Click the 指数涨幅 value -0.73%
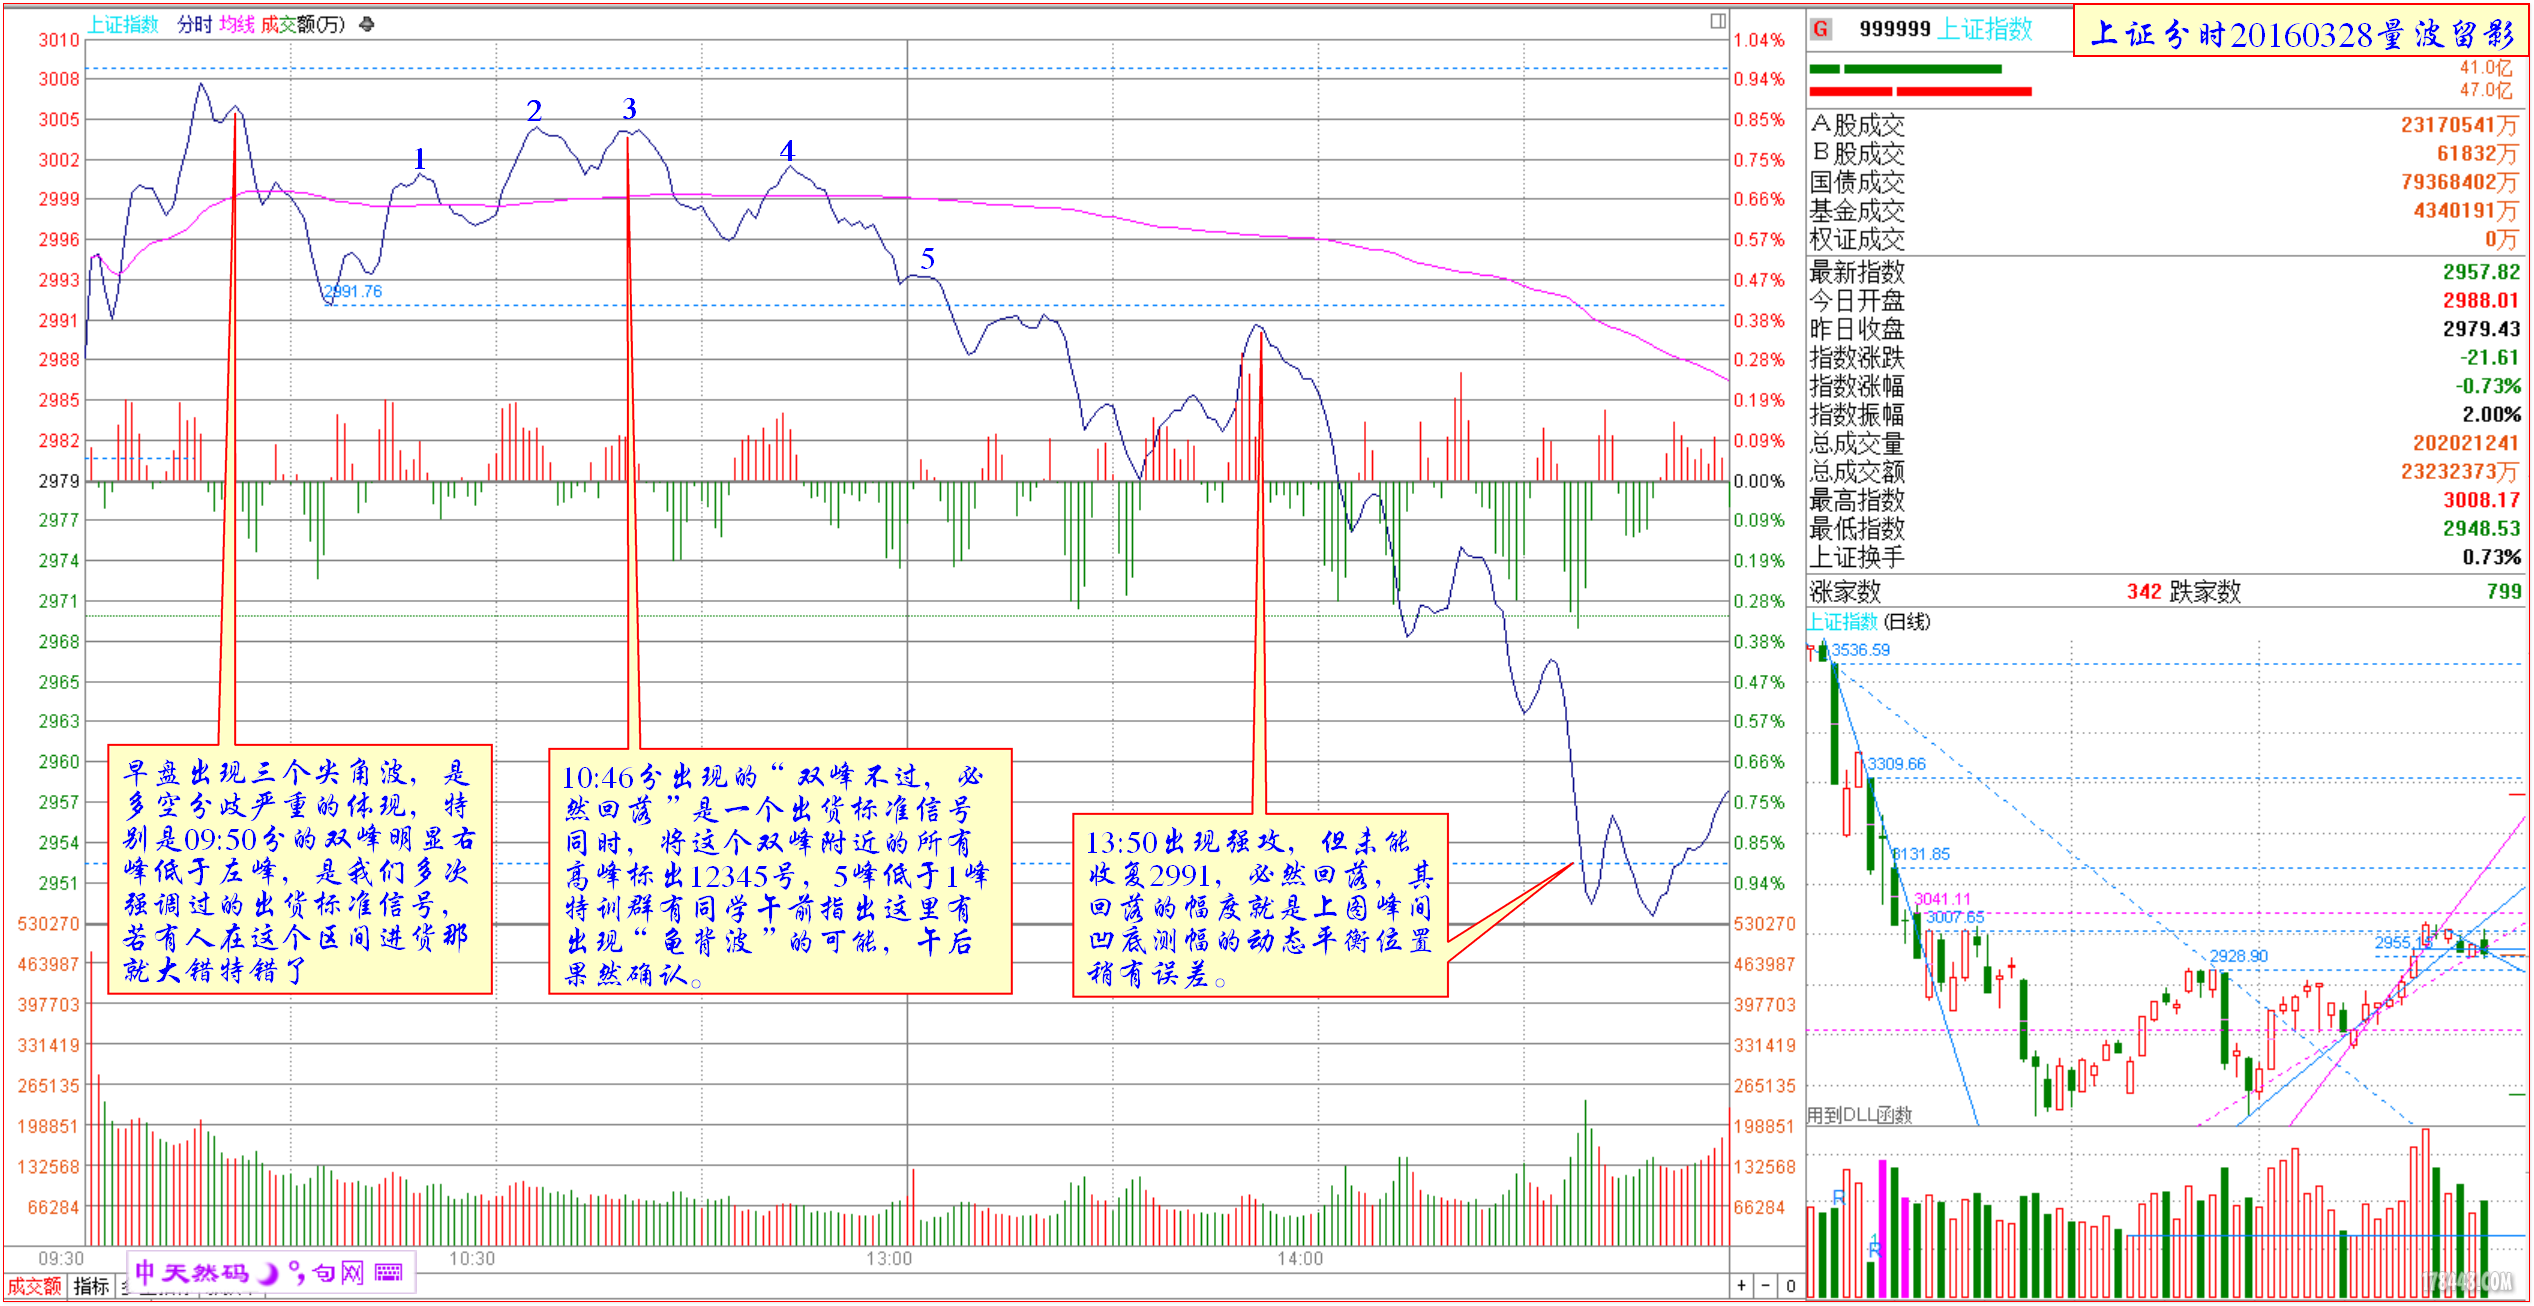The height and width of the screenshot is (1306, 2534). [x=2488, y=386]
